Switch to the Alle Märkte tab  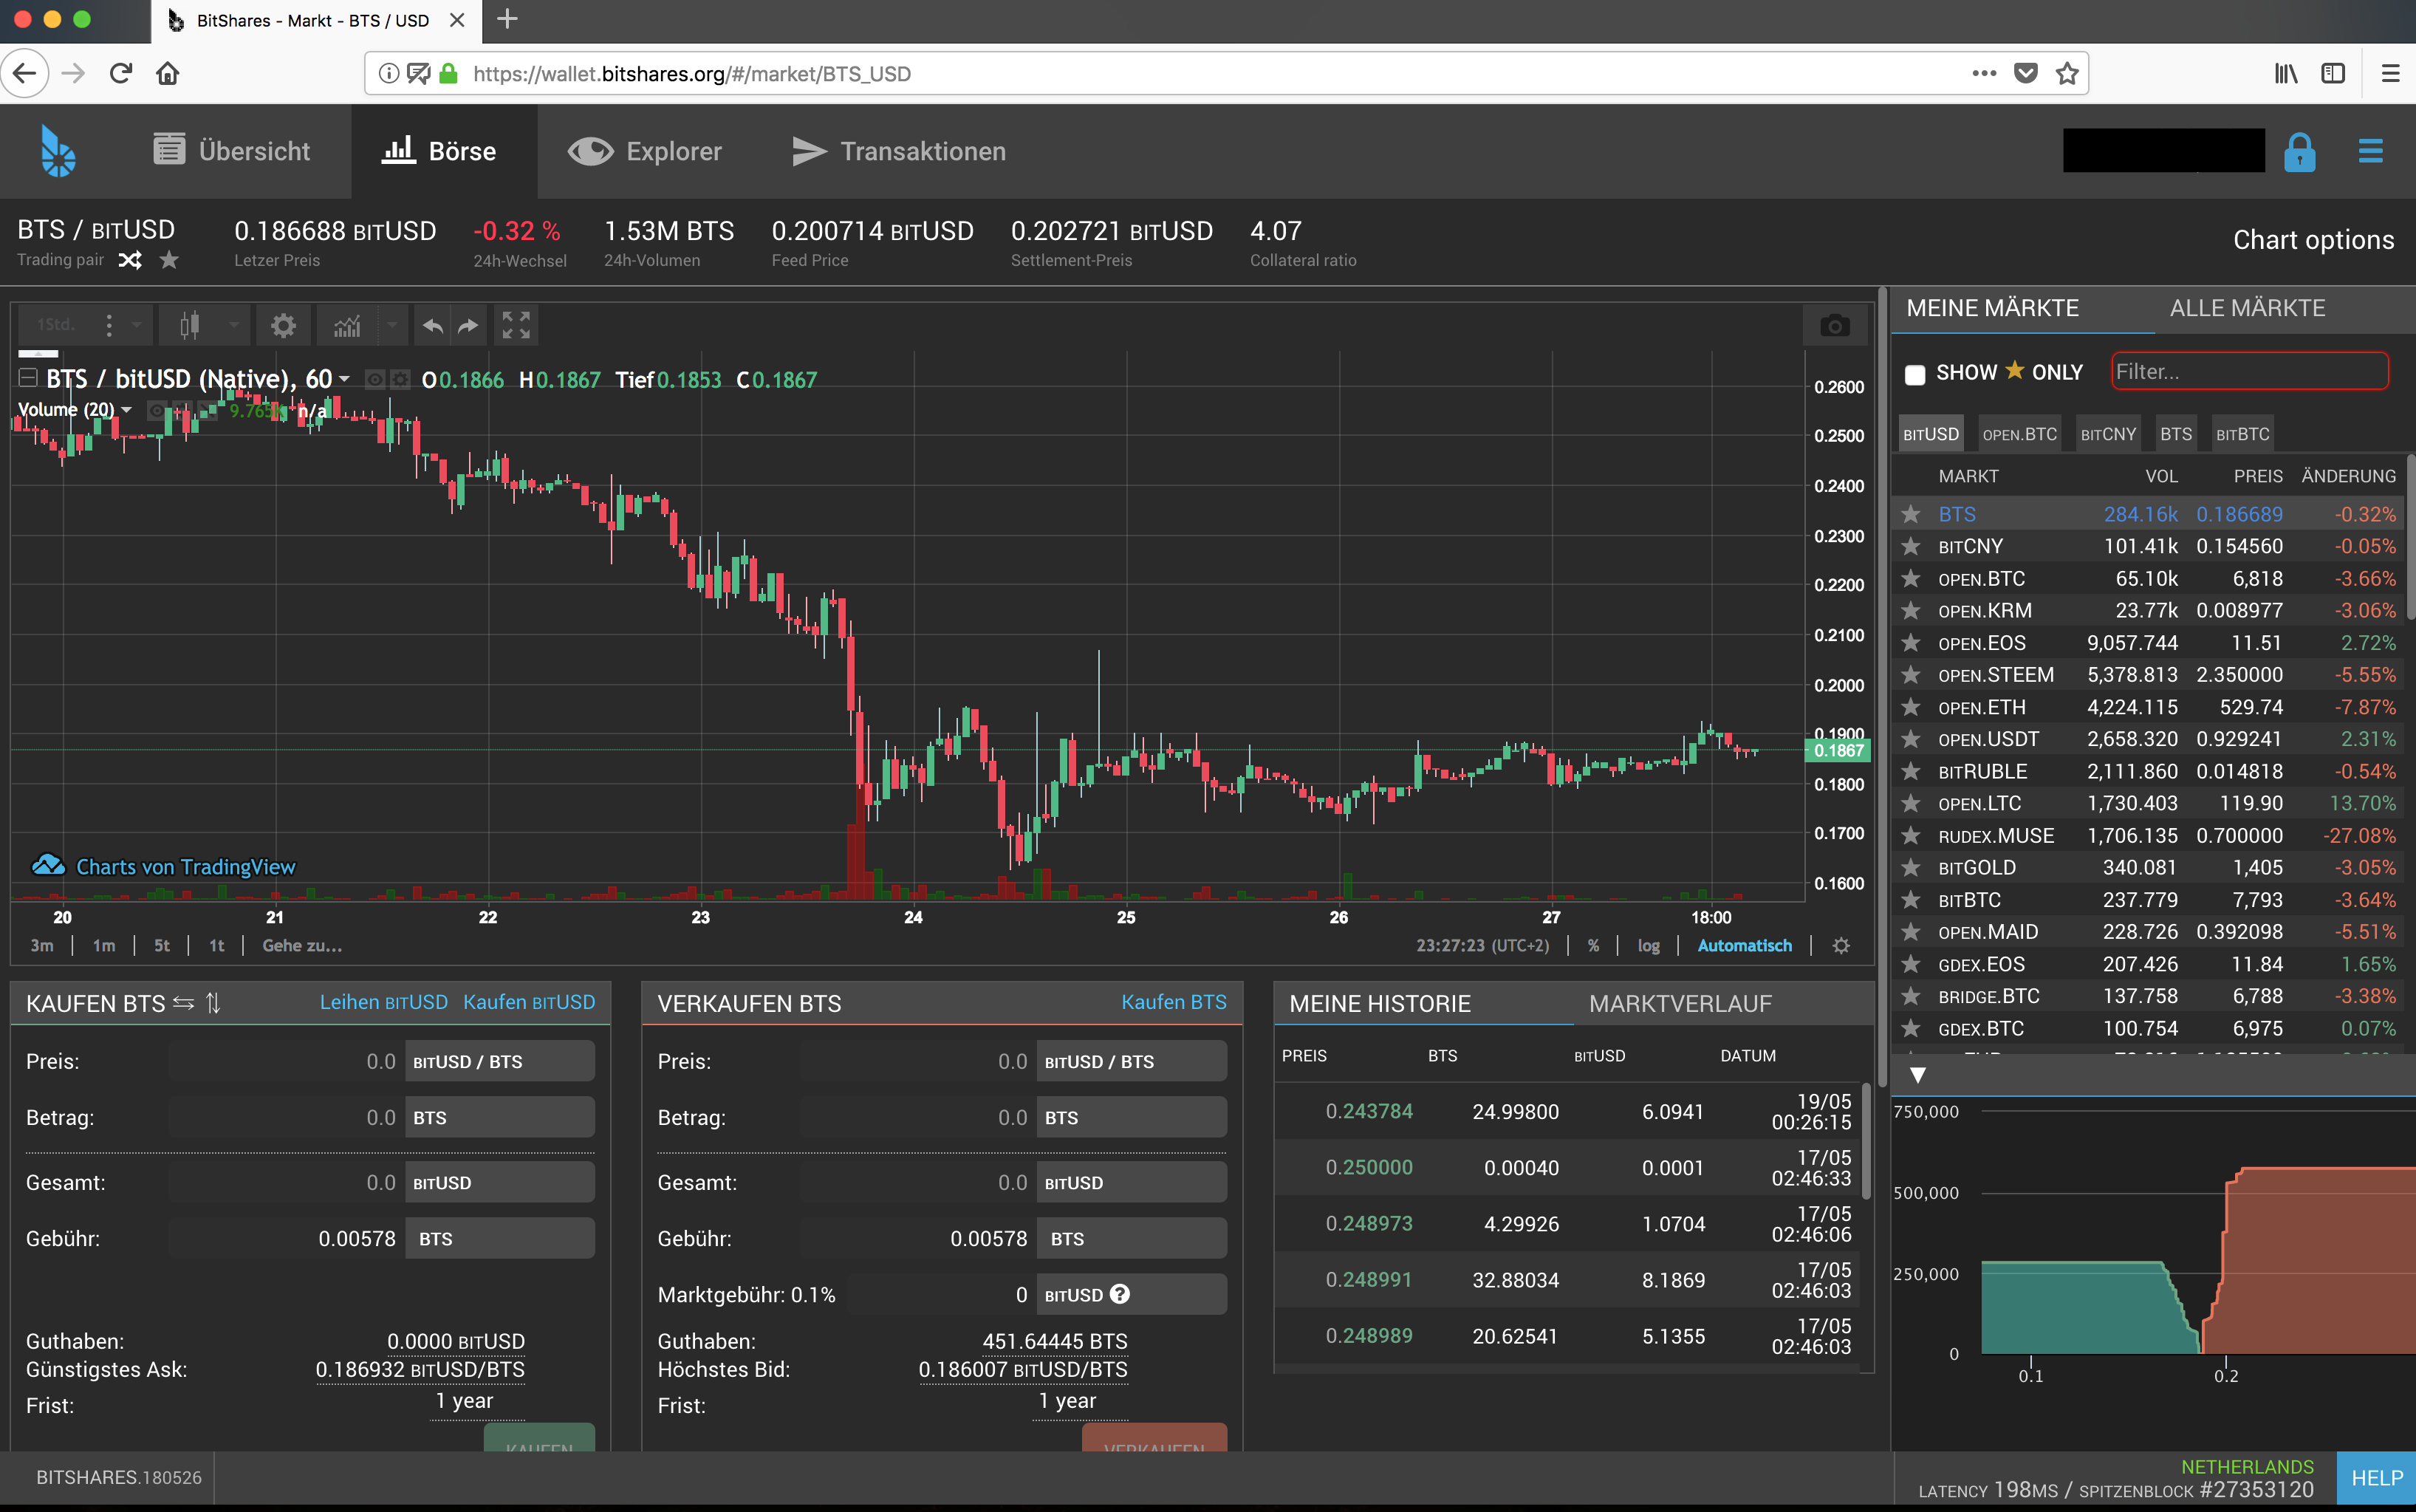click(x=2246, y=308)
